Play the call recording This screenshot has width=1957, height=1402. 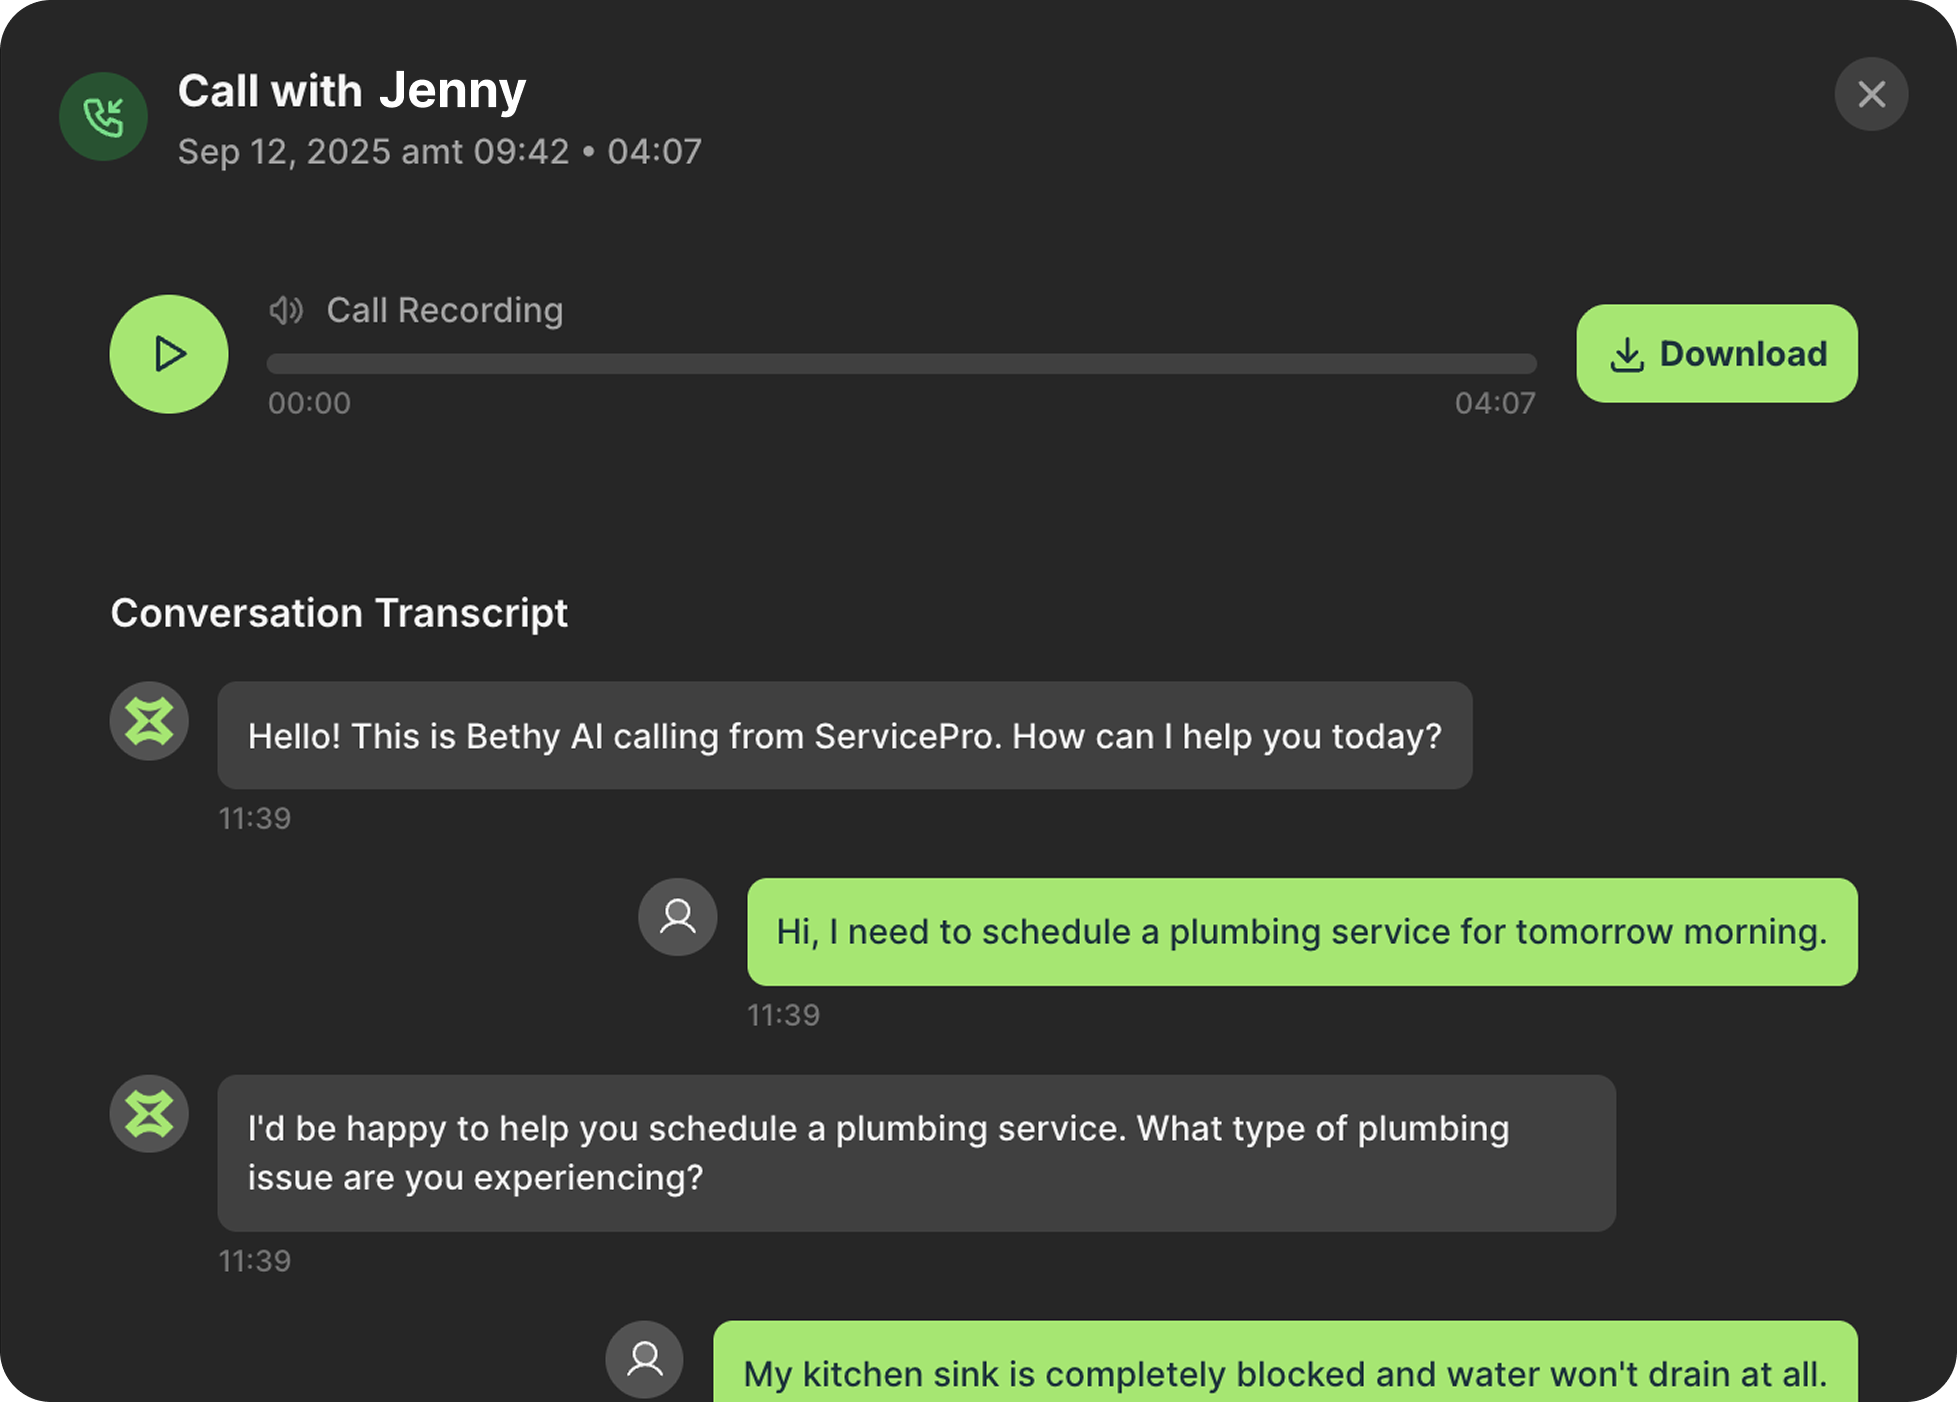point(169,354)
